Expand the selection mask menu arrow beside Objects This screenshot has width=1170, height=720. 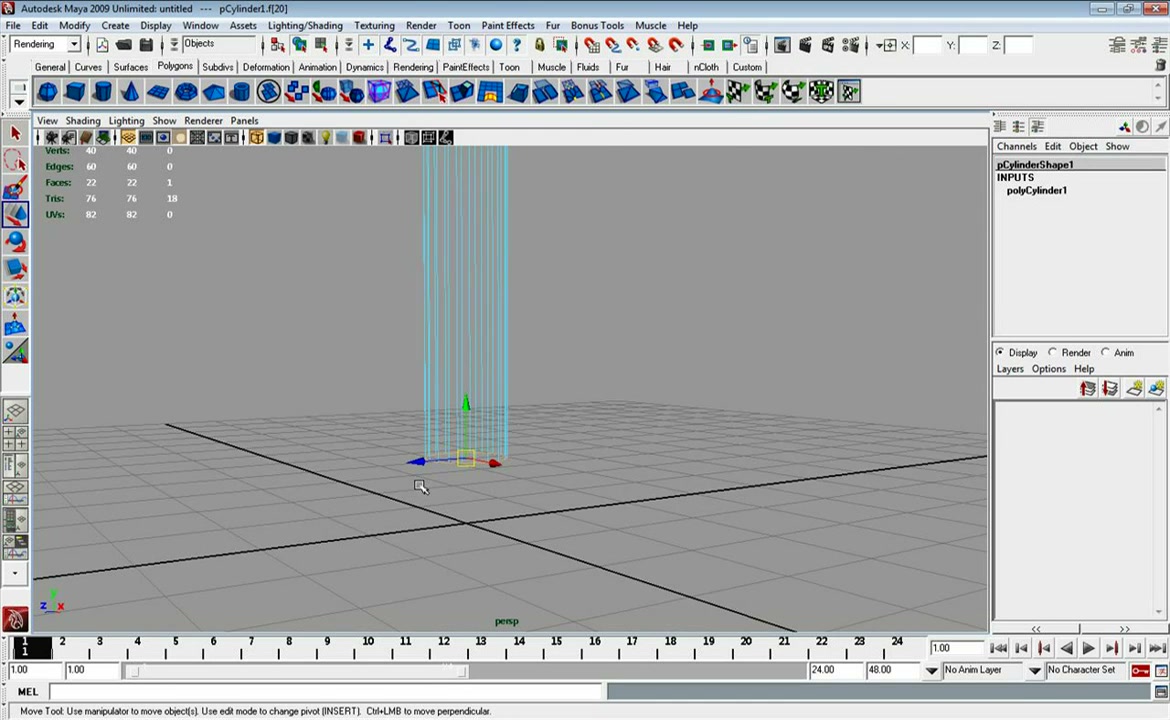[x=174, y=45]
